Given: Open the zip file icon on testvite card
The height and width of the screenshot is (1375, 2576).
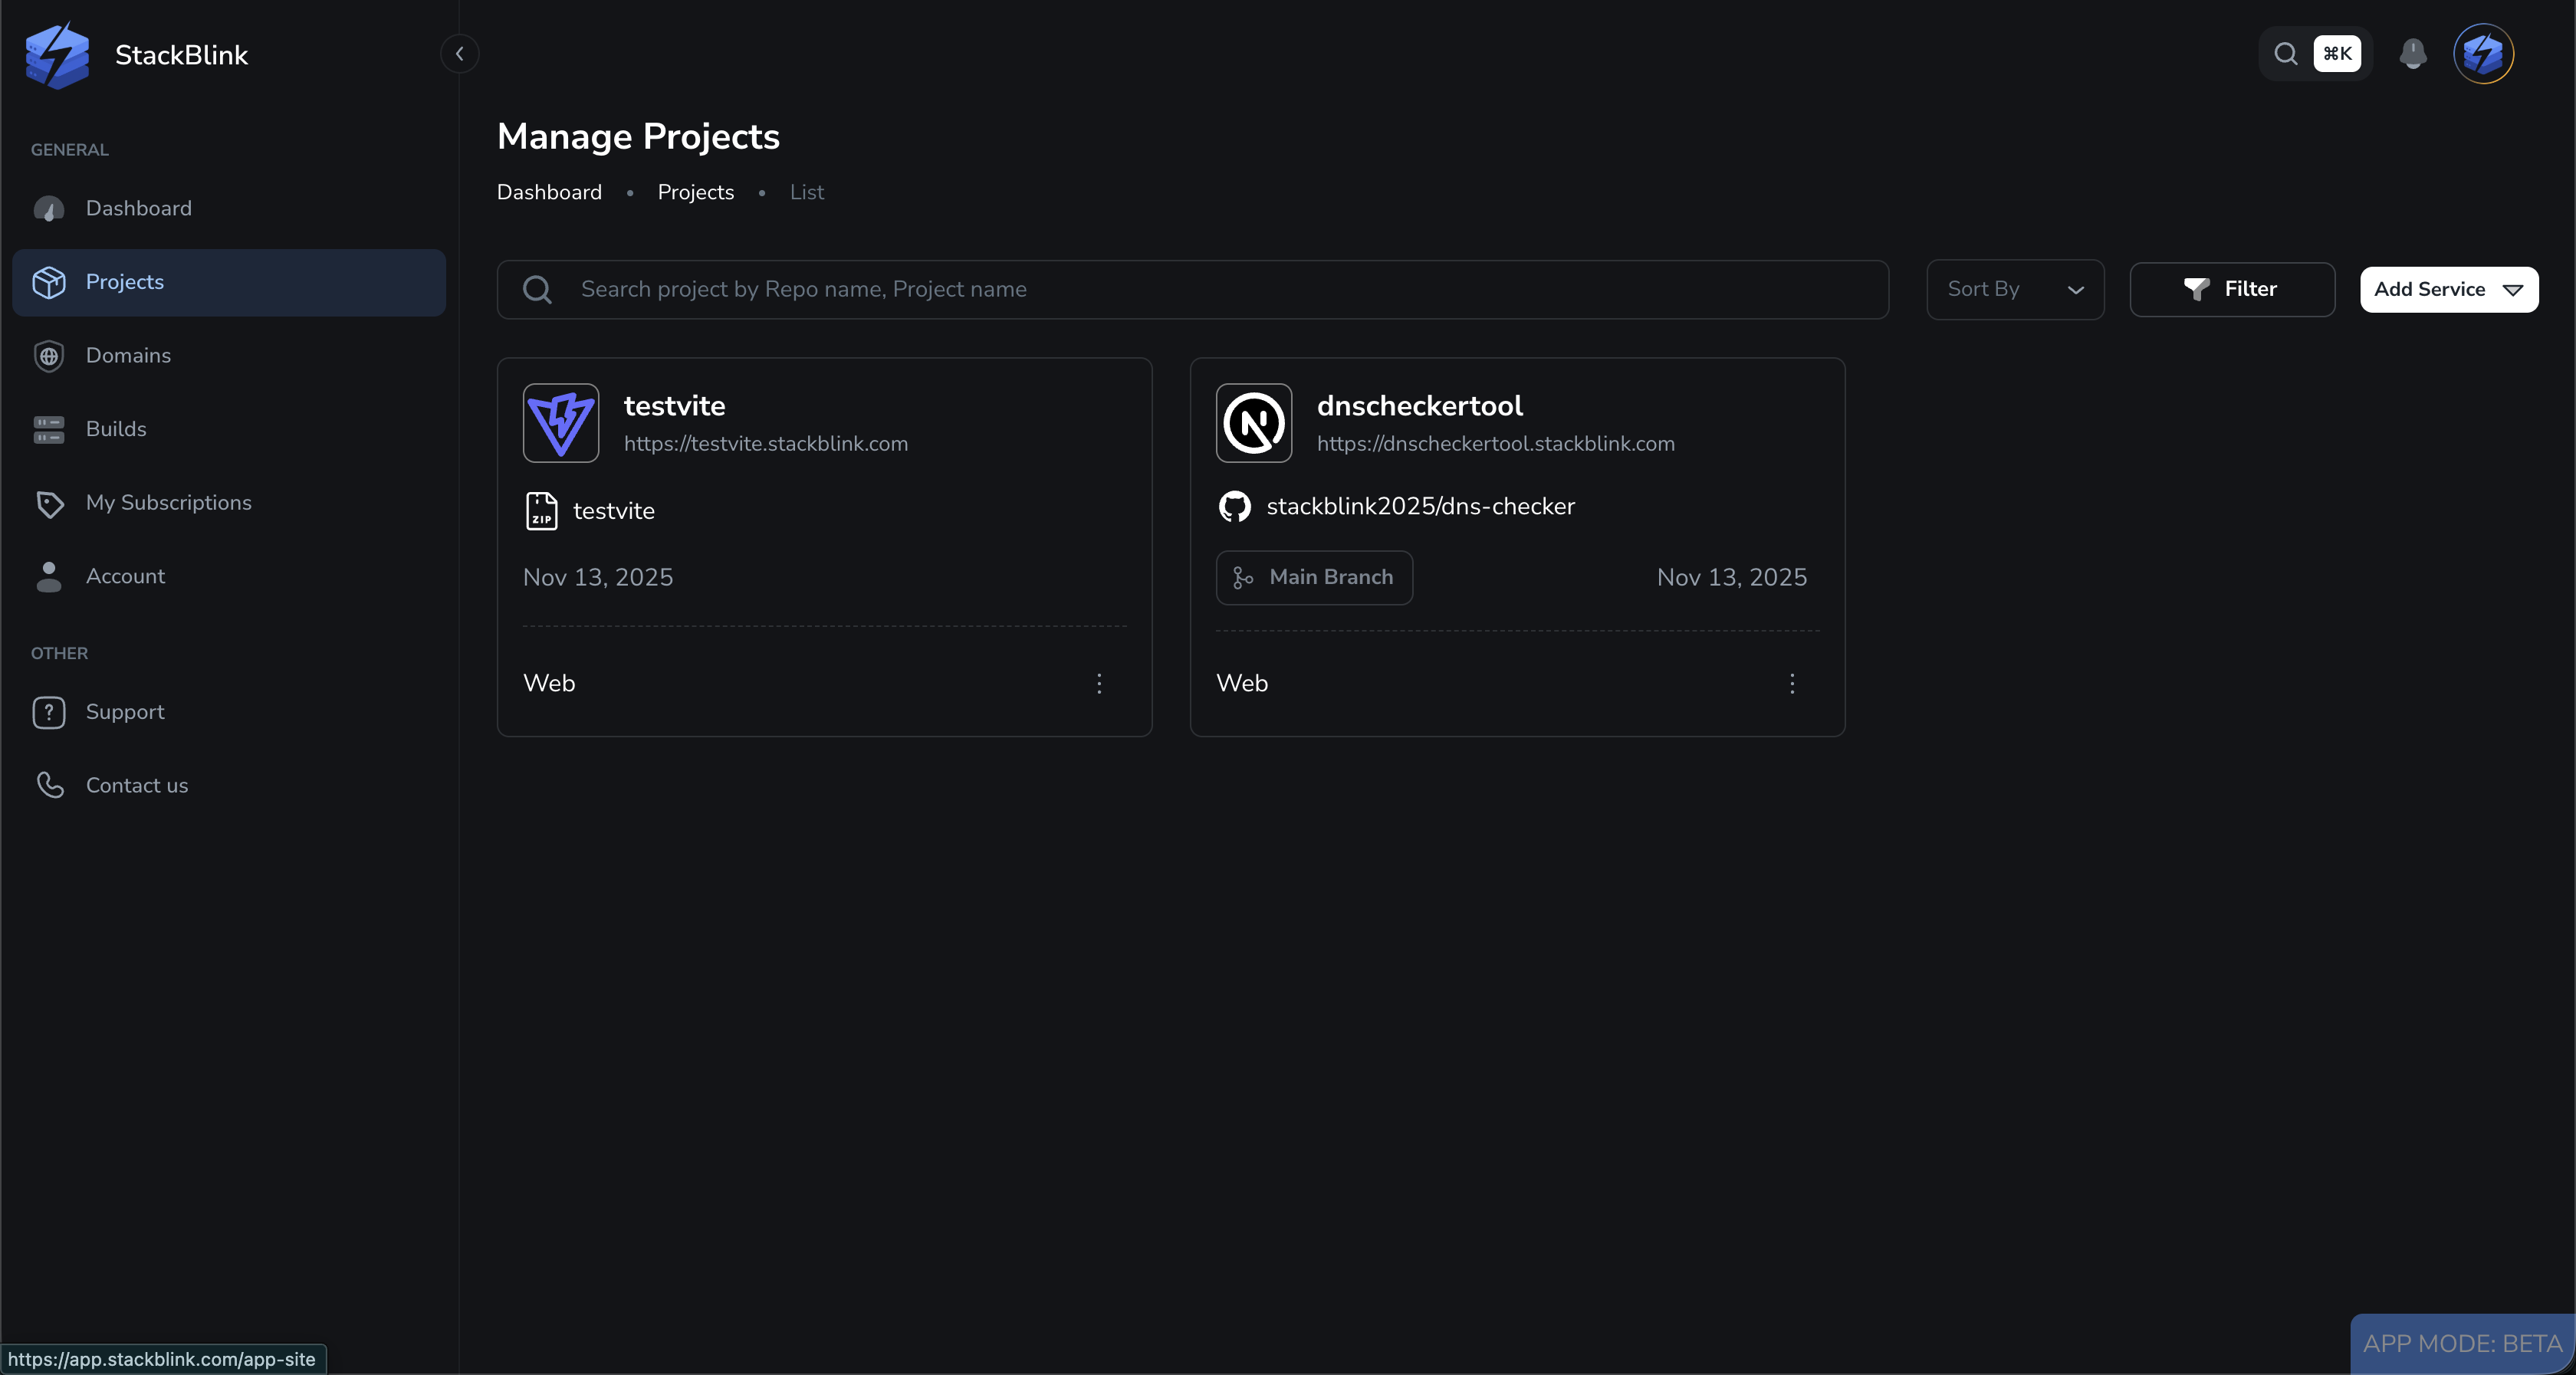Looking at the screenshot, I should pos(542,511).
